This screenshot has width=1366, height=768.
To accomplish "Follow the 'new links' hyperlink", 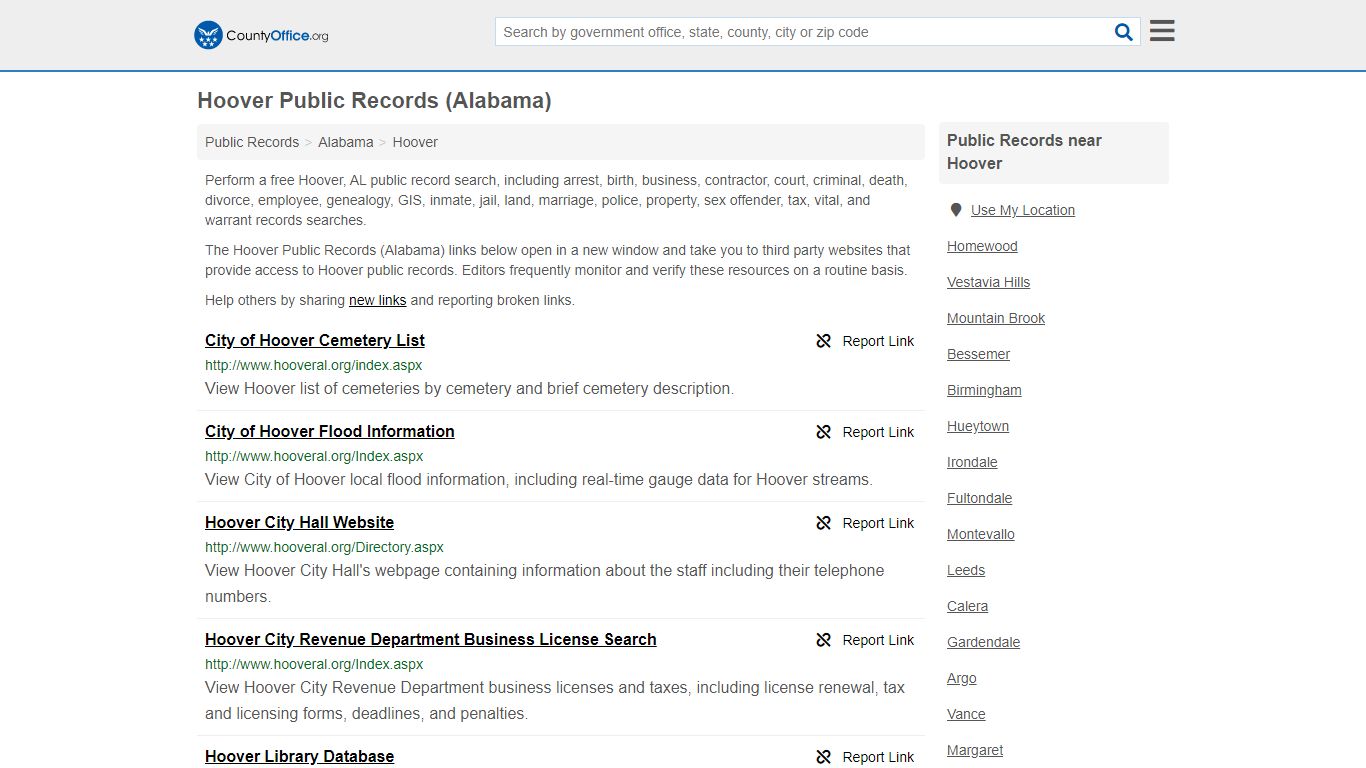I will pos(377,300).
